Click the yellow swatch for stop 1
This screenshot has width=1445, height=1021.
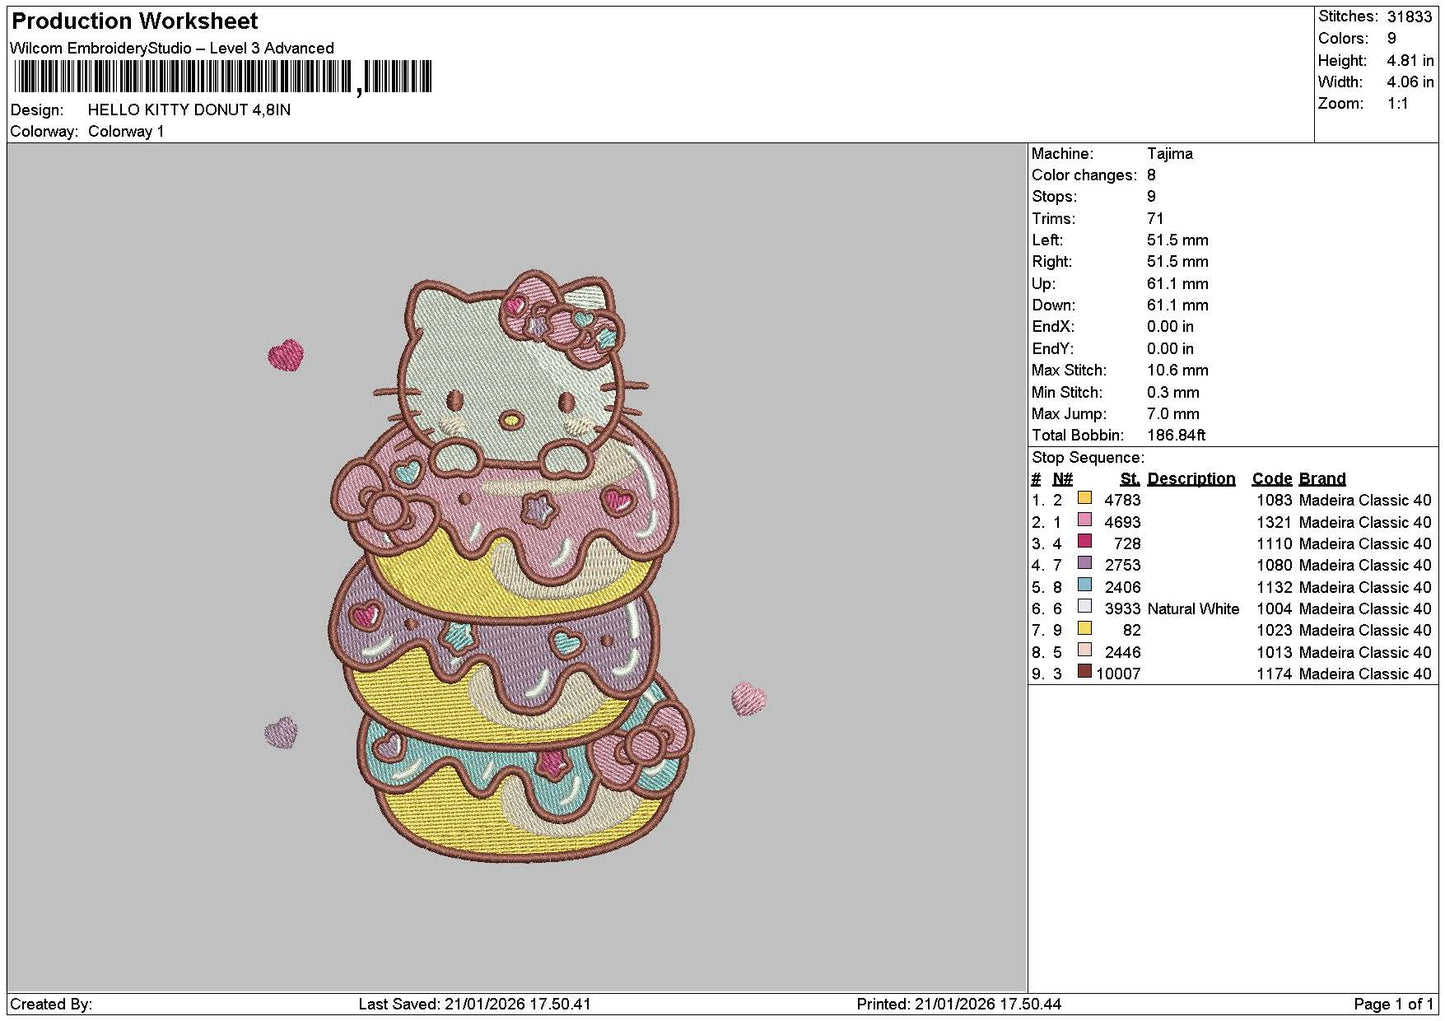tap(1084, 499)
